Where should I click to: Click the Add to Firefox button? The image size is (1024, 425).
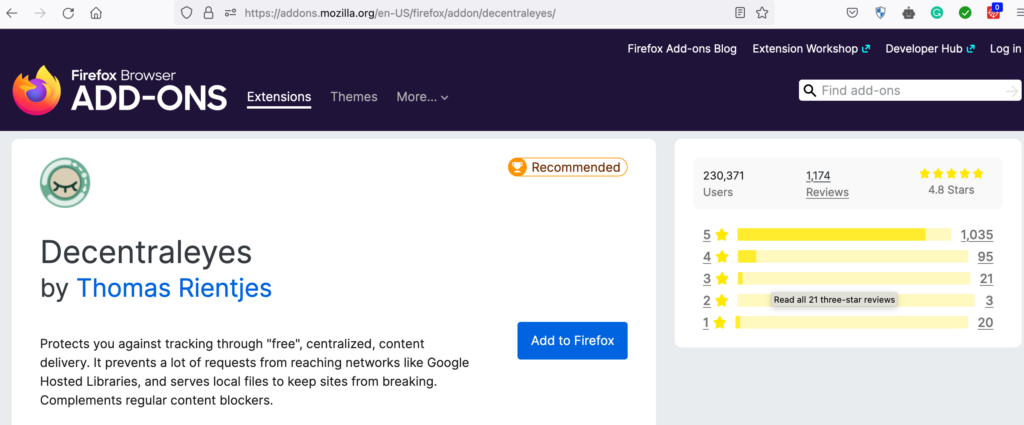coord(572,340)
